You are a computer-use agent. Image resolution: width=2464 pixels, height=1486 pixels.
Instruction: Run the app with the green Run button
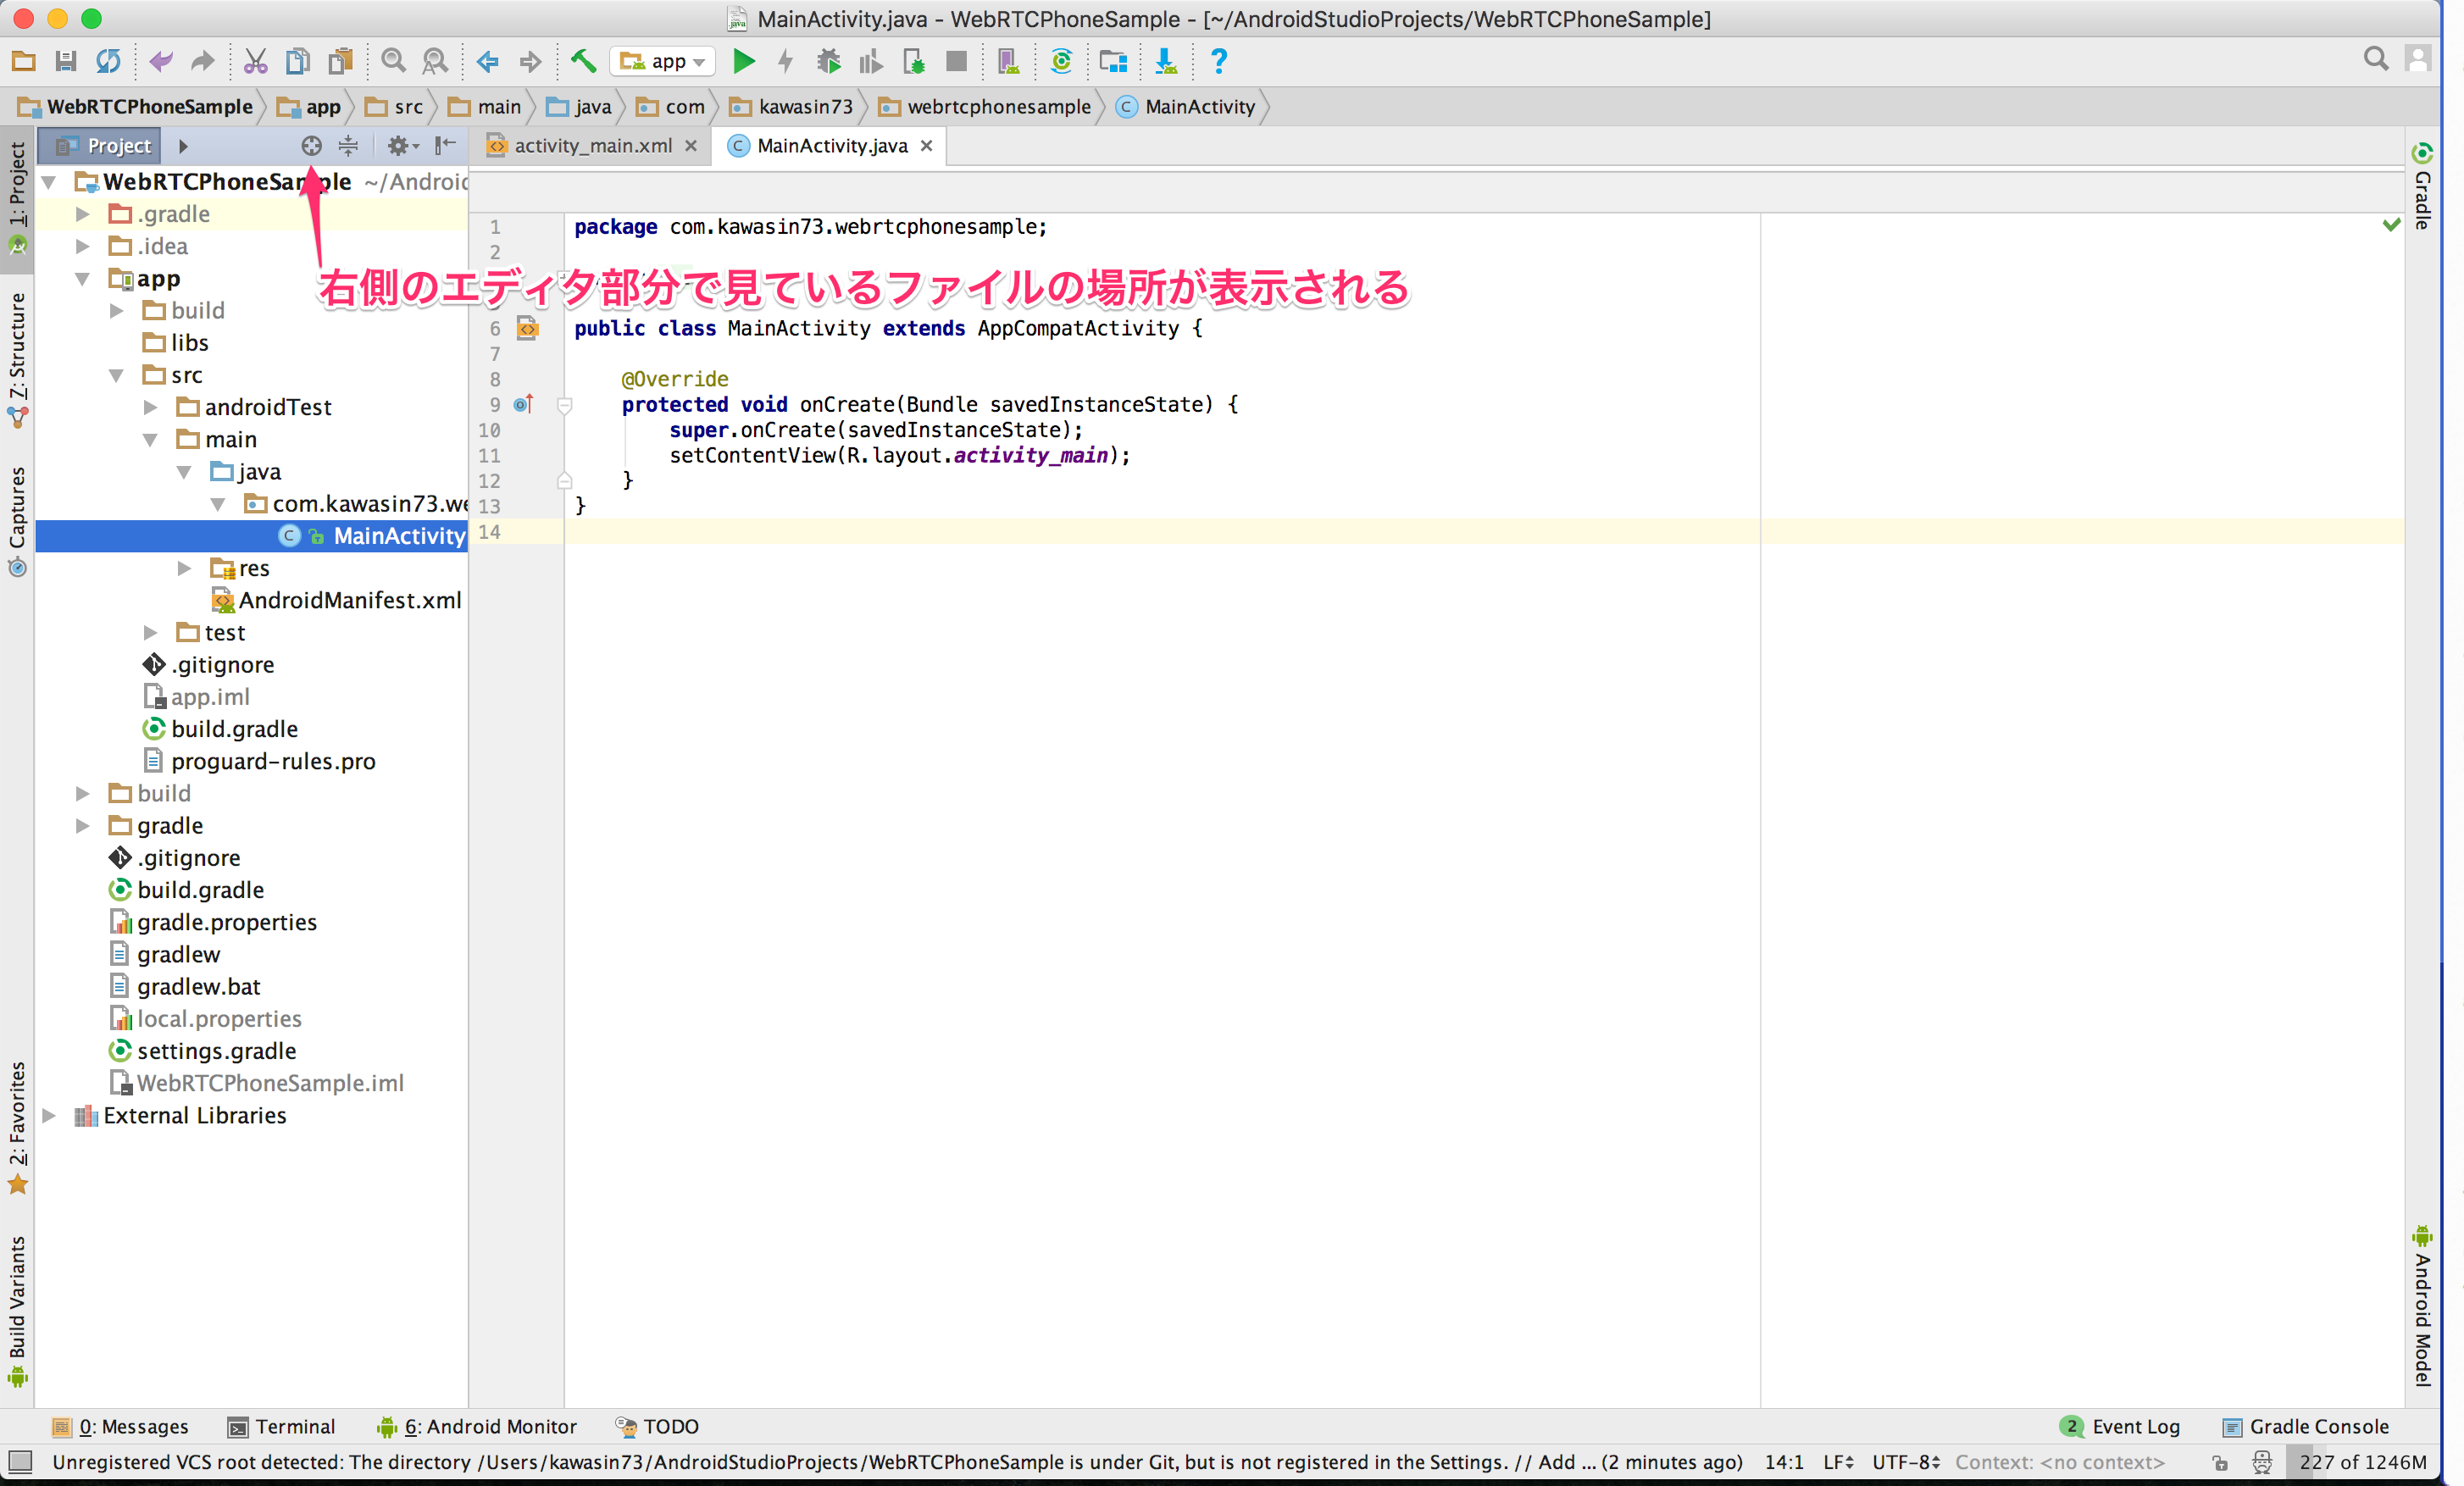(744, 61)
